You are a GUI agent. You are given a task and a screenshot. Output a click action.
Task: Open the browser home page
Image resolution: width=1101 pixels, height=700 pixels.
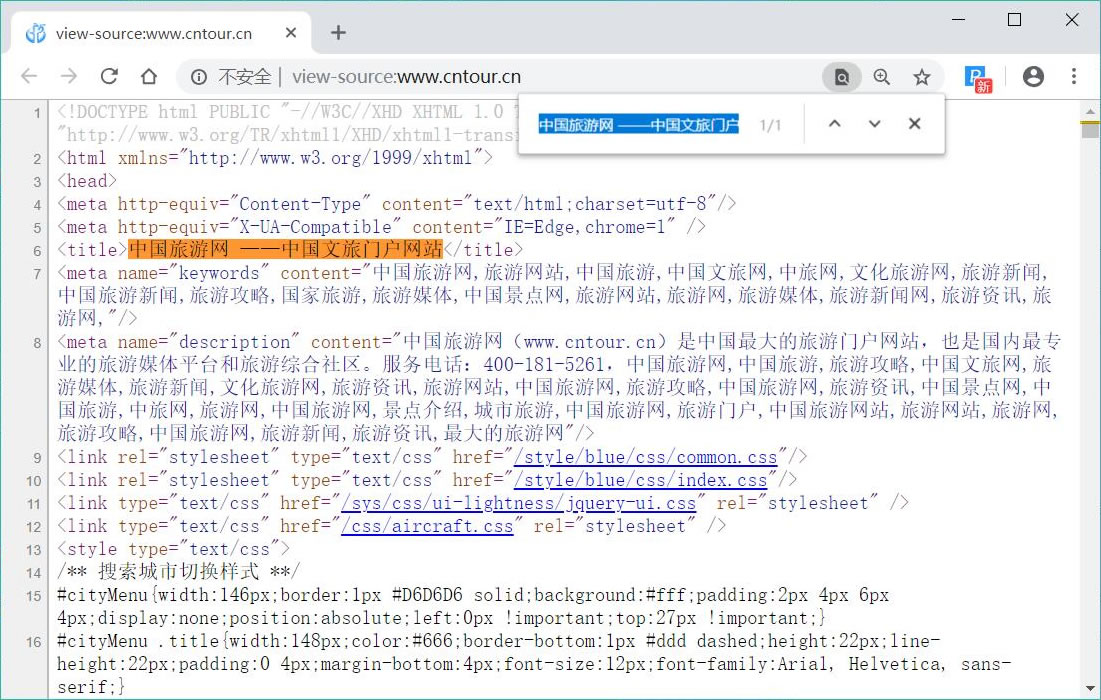[149, 76]
